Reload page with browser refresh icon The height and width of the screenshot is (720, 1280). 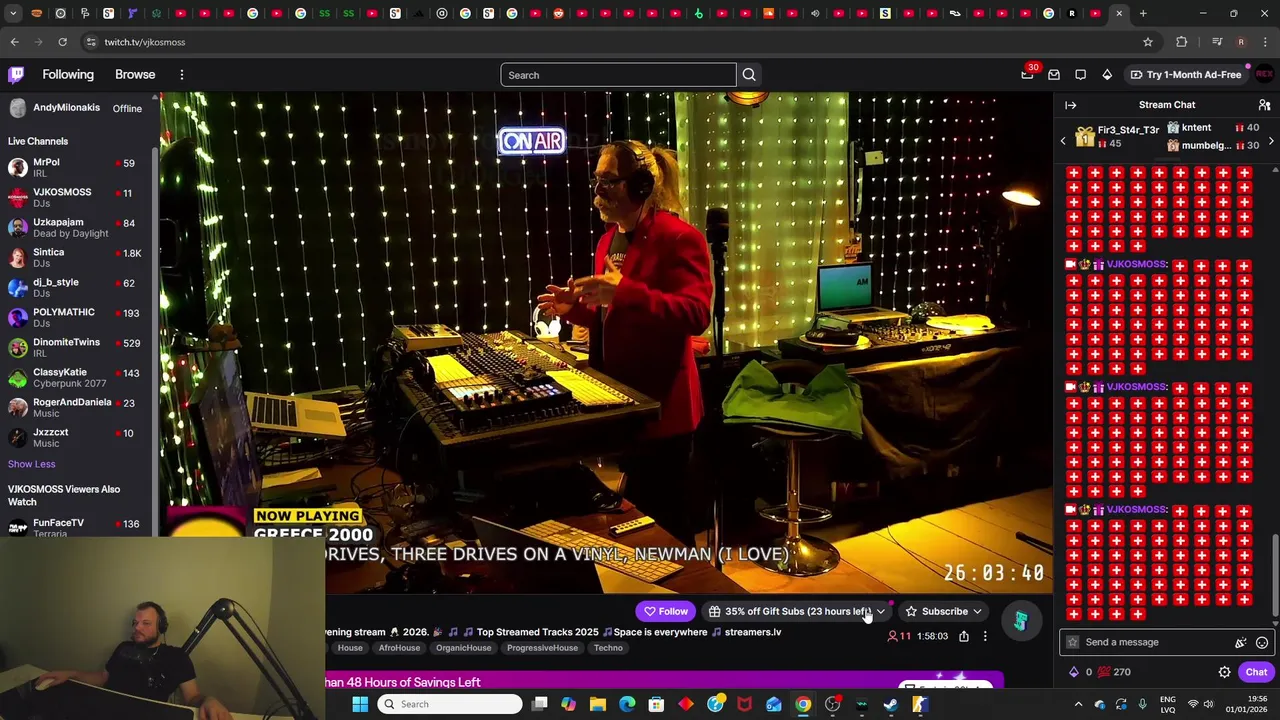point(62,42)
